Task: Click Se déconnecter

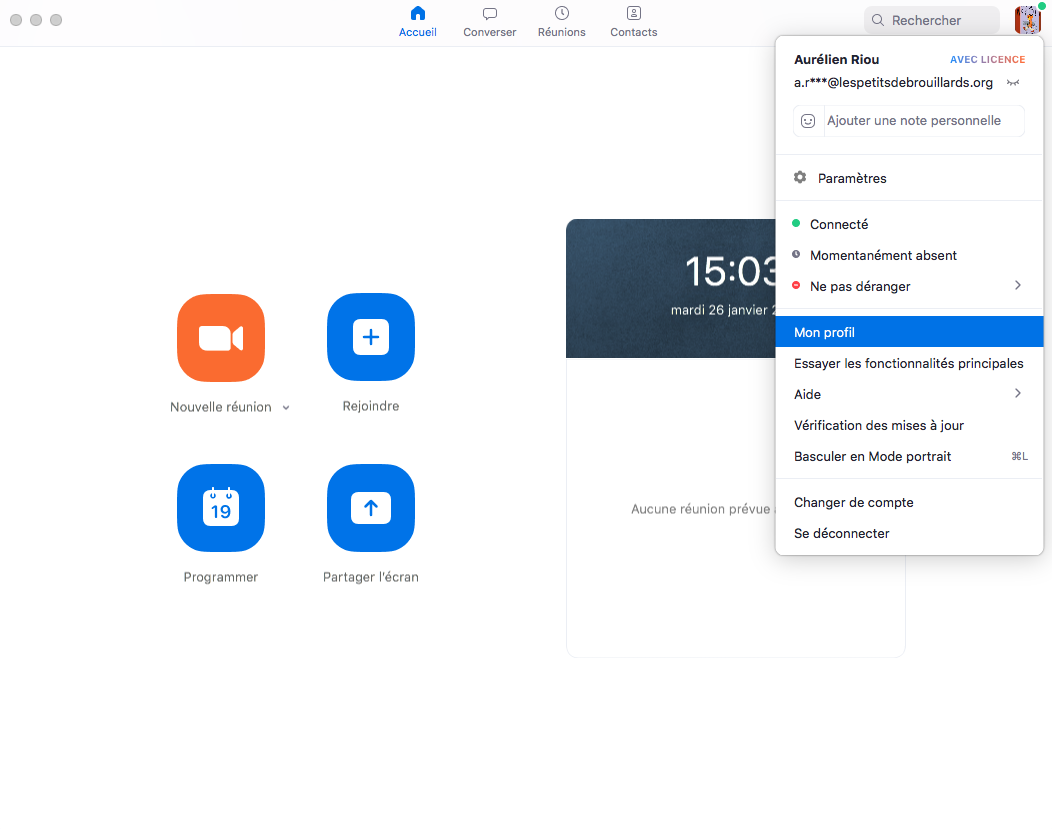Action: pos(841,533)
